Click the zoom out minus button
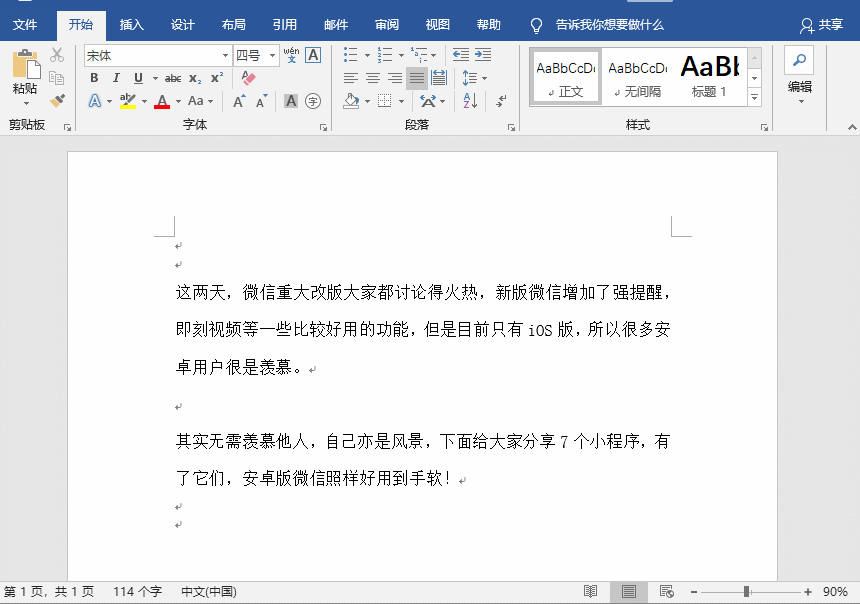Screen dimensions: 860x604 click(x=694, y=592)
